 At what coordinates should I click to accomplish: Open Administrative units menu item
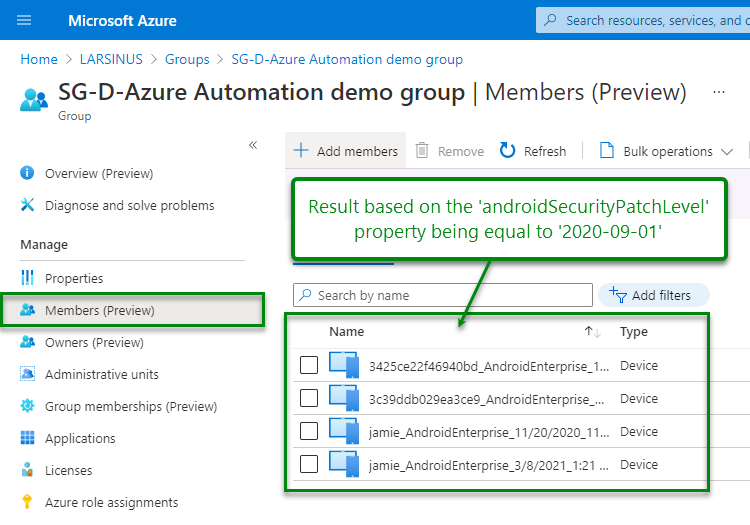(x=101, y=374)
